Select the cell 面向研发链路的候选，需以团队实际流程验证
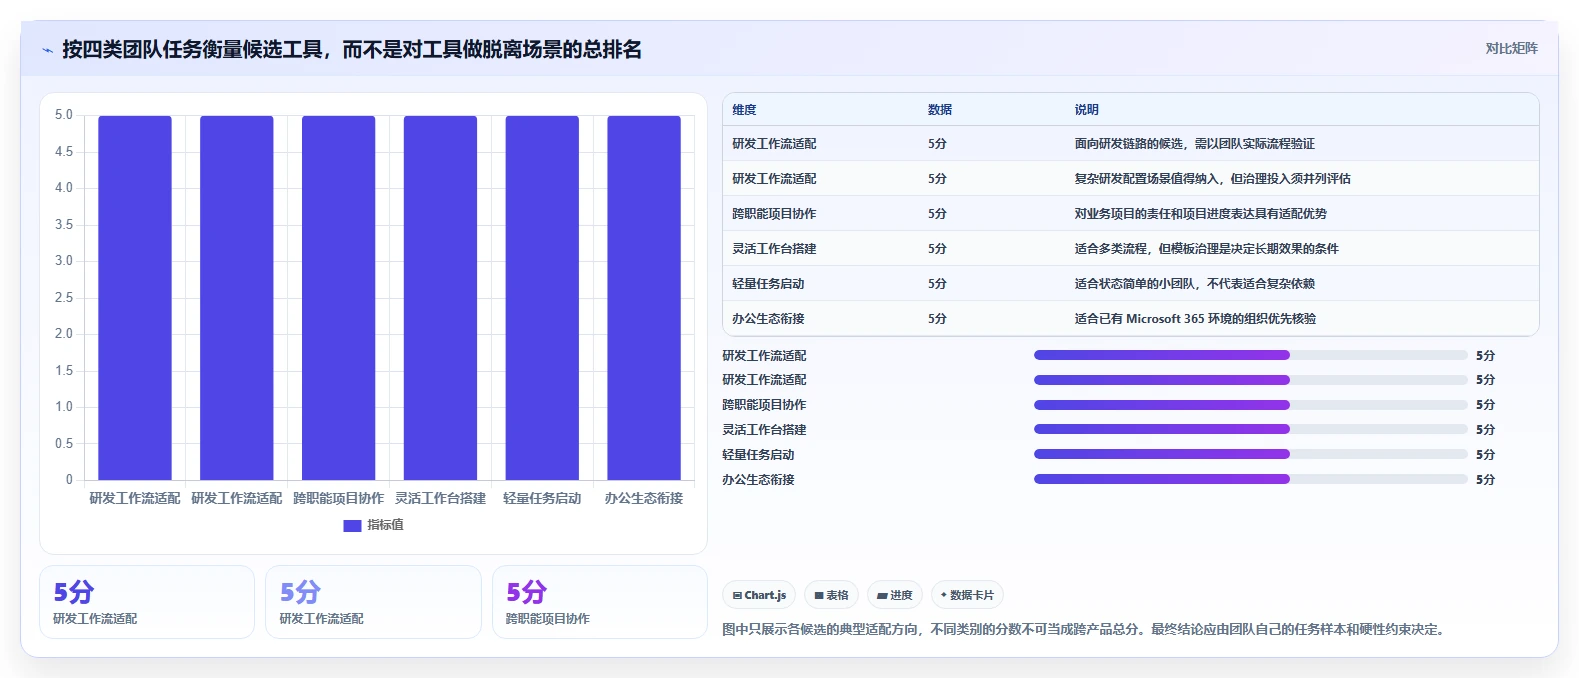The image size is (1579, 678). click(x=1195, y=144)
